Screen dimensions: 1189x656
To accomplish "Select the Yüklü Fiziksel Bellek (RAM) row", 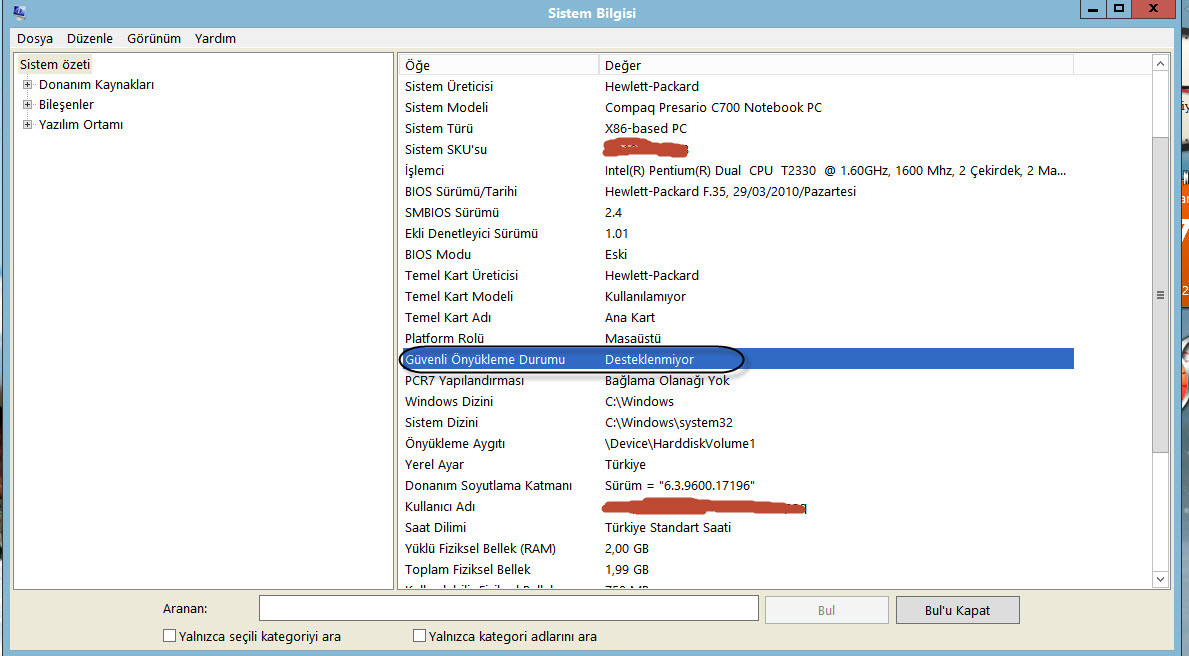I will point(736,548).
